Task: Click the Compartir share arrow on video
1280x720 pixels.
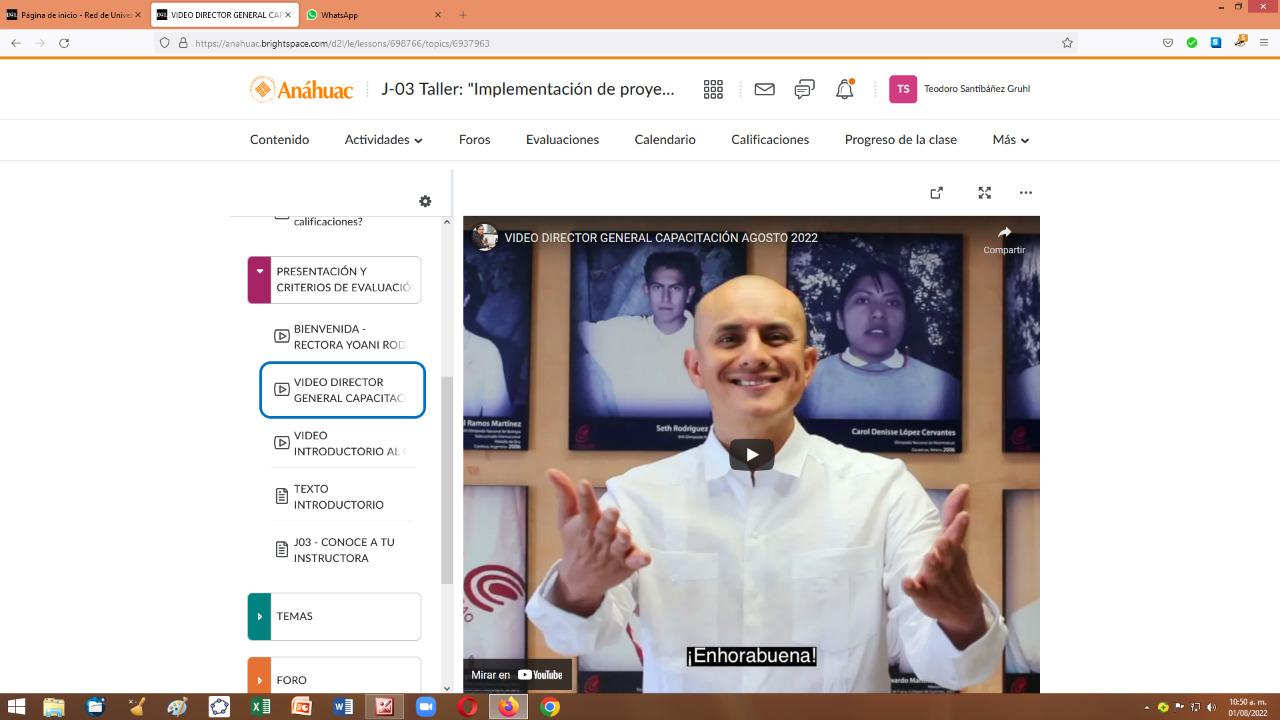Action: click(x=1004, y=238)
